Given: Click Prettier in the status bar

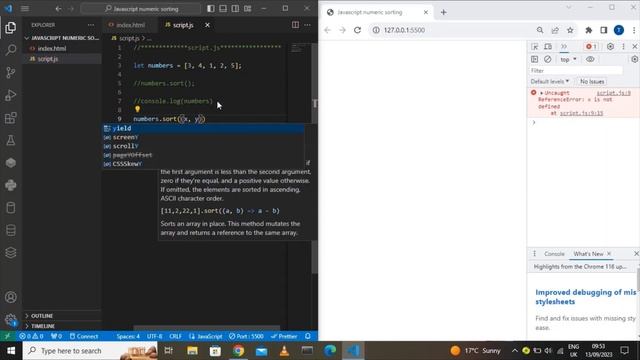Looking at the screenshot, I should click(284, 336).
